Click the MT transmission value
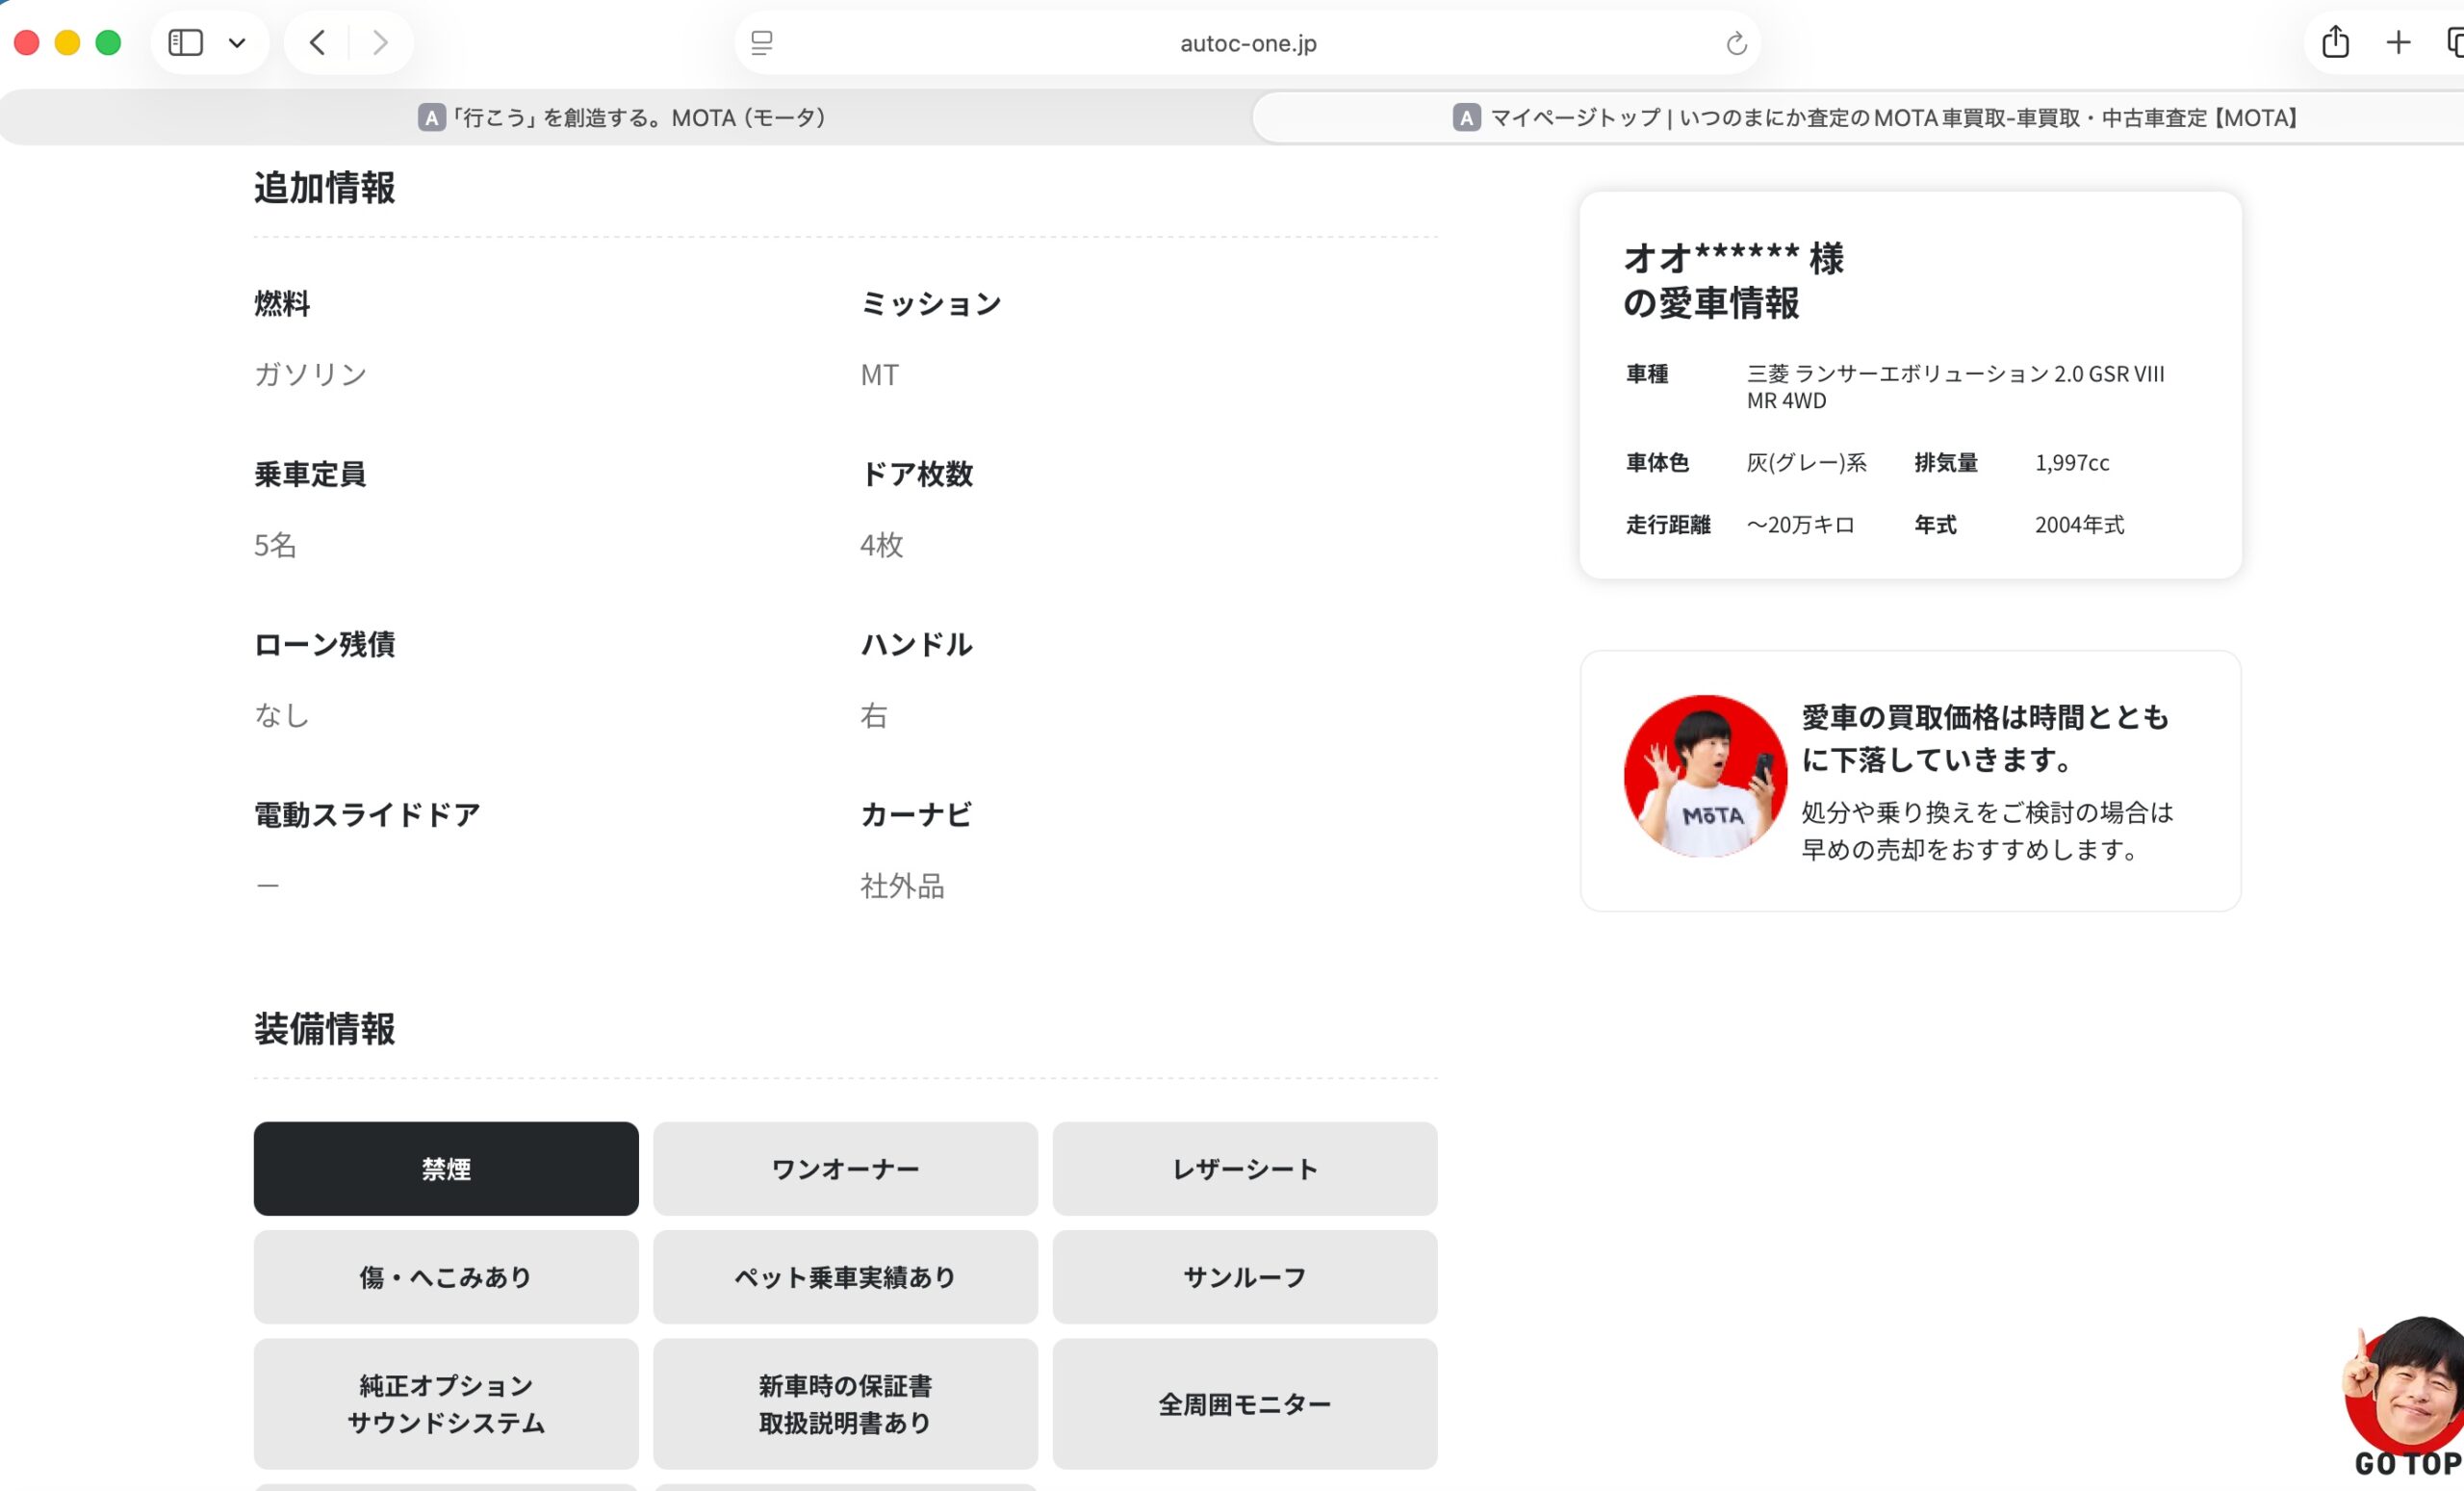This screenshot has width=2464, height=1491. [880, 375]
